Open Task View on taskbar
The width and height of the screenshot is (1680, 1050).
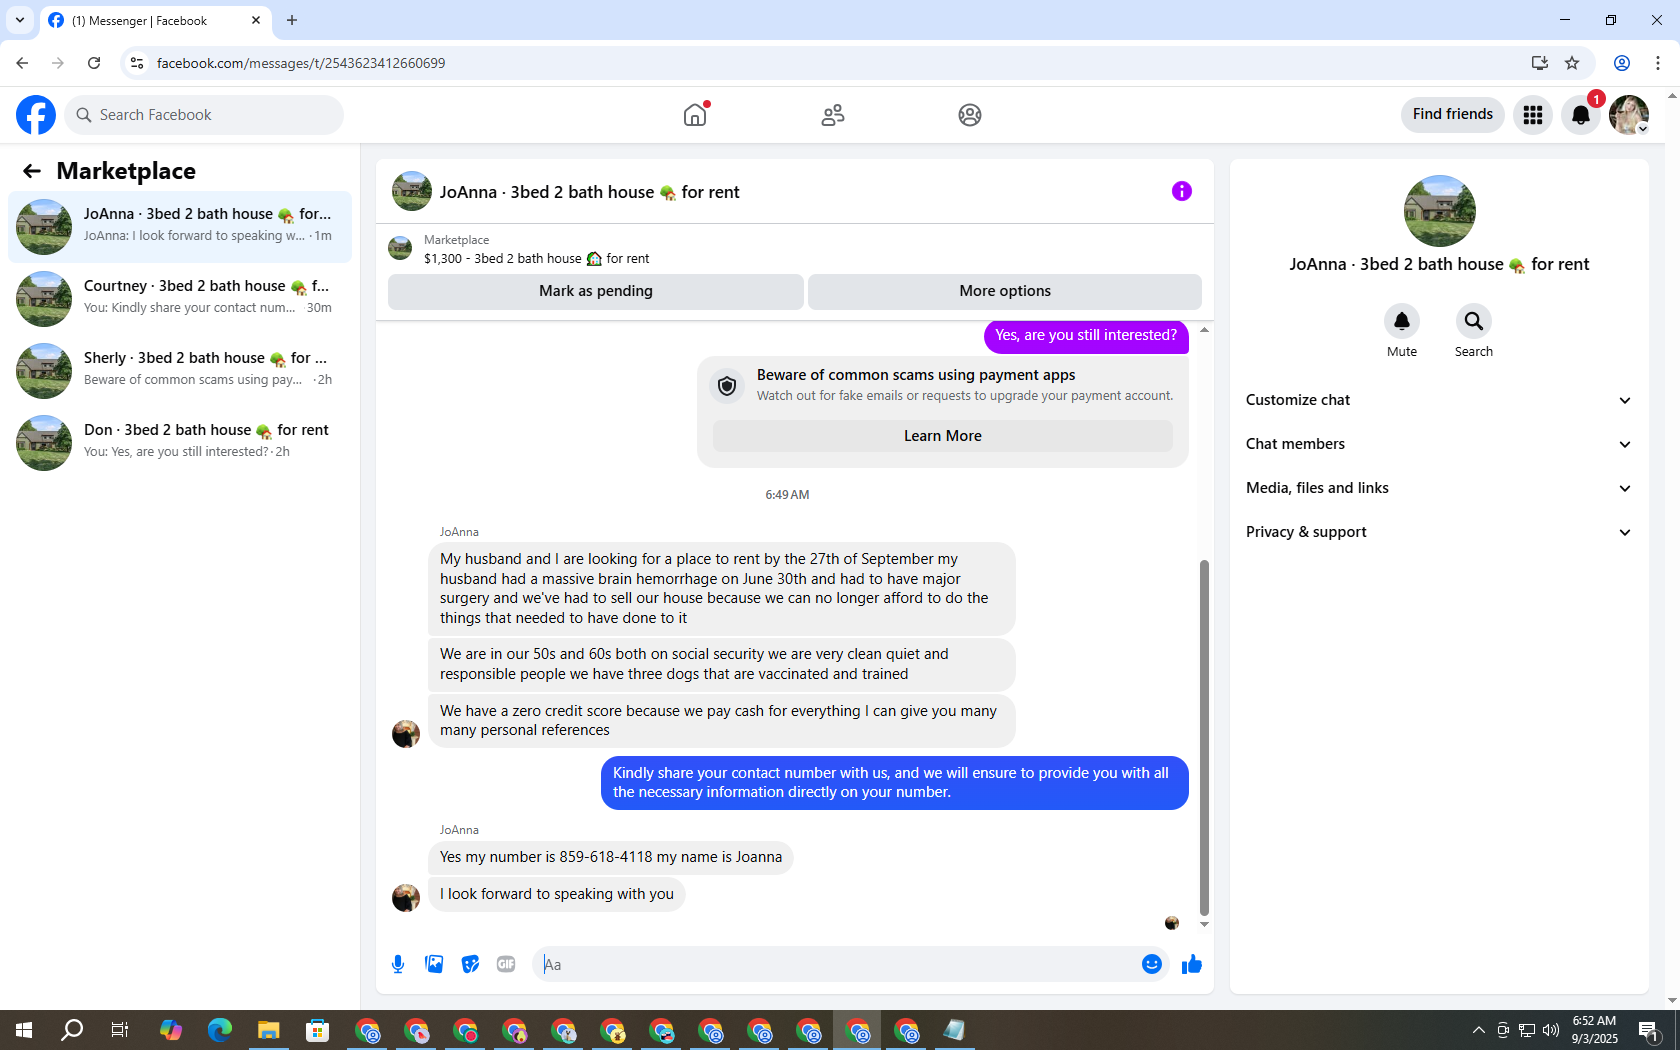120,1030
